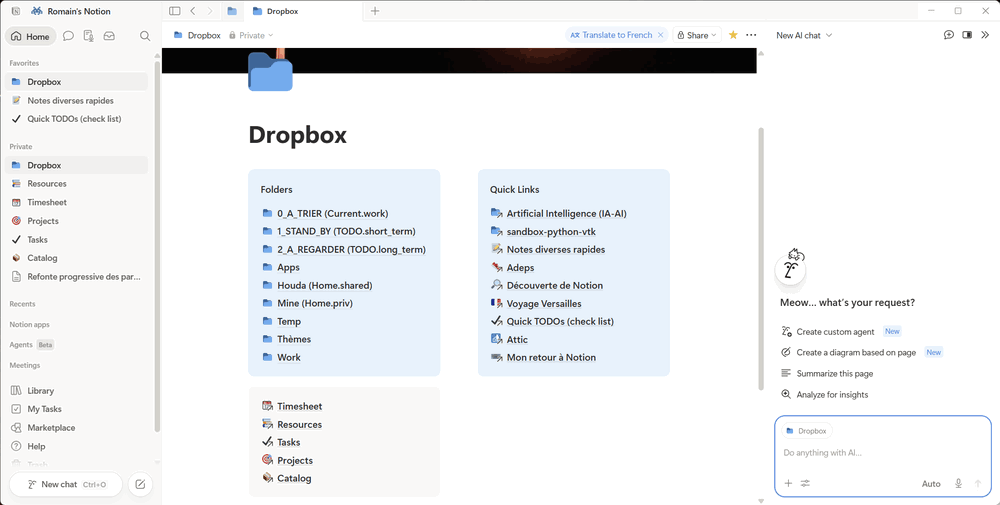Open the three-dot page options menu
Viewport: 1000px width, 505px height.
[751, 35]
